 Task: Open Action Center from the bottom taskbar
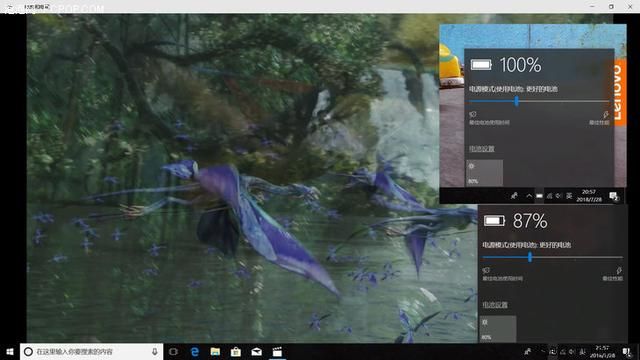[627, 351]
